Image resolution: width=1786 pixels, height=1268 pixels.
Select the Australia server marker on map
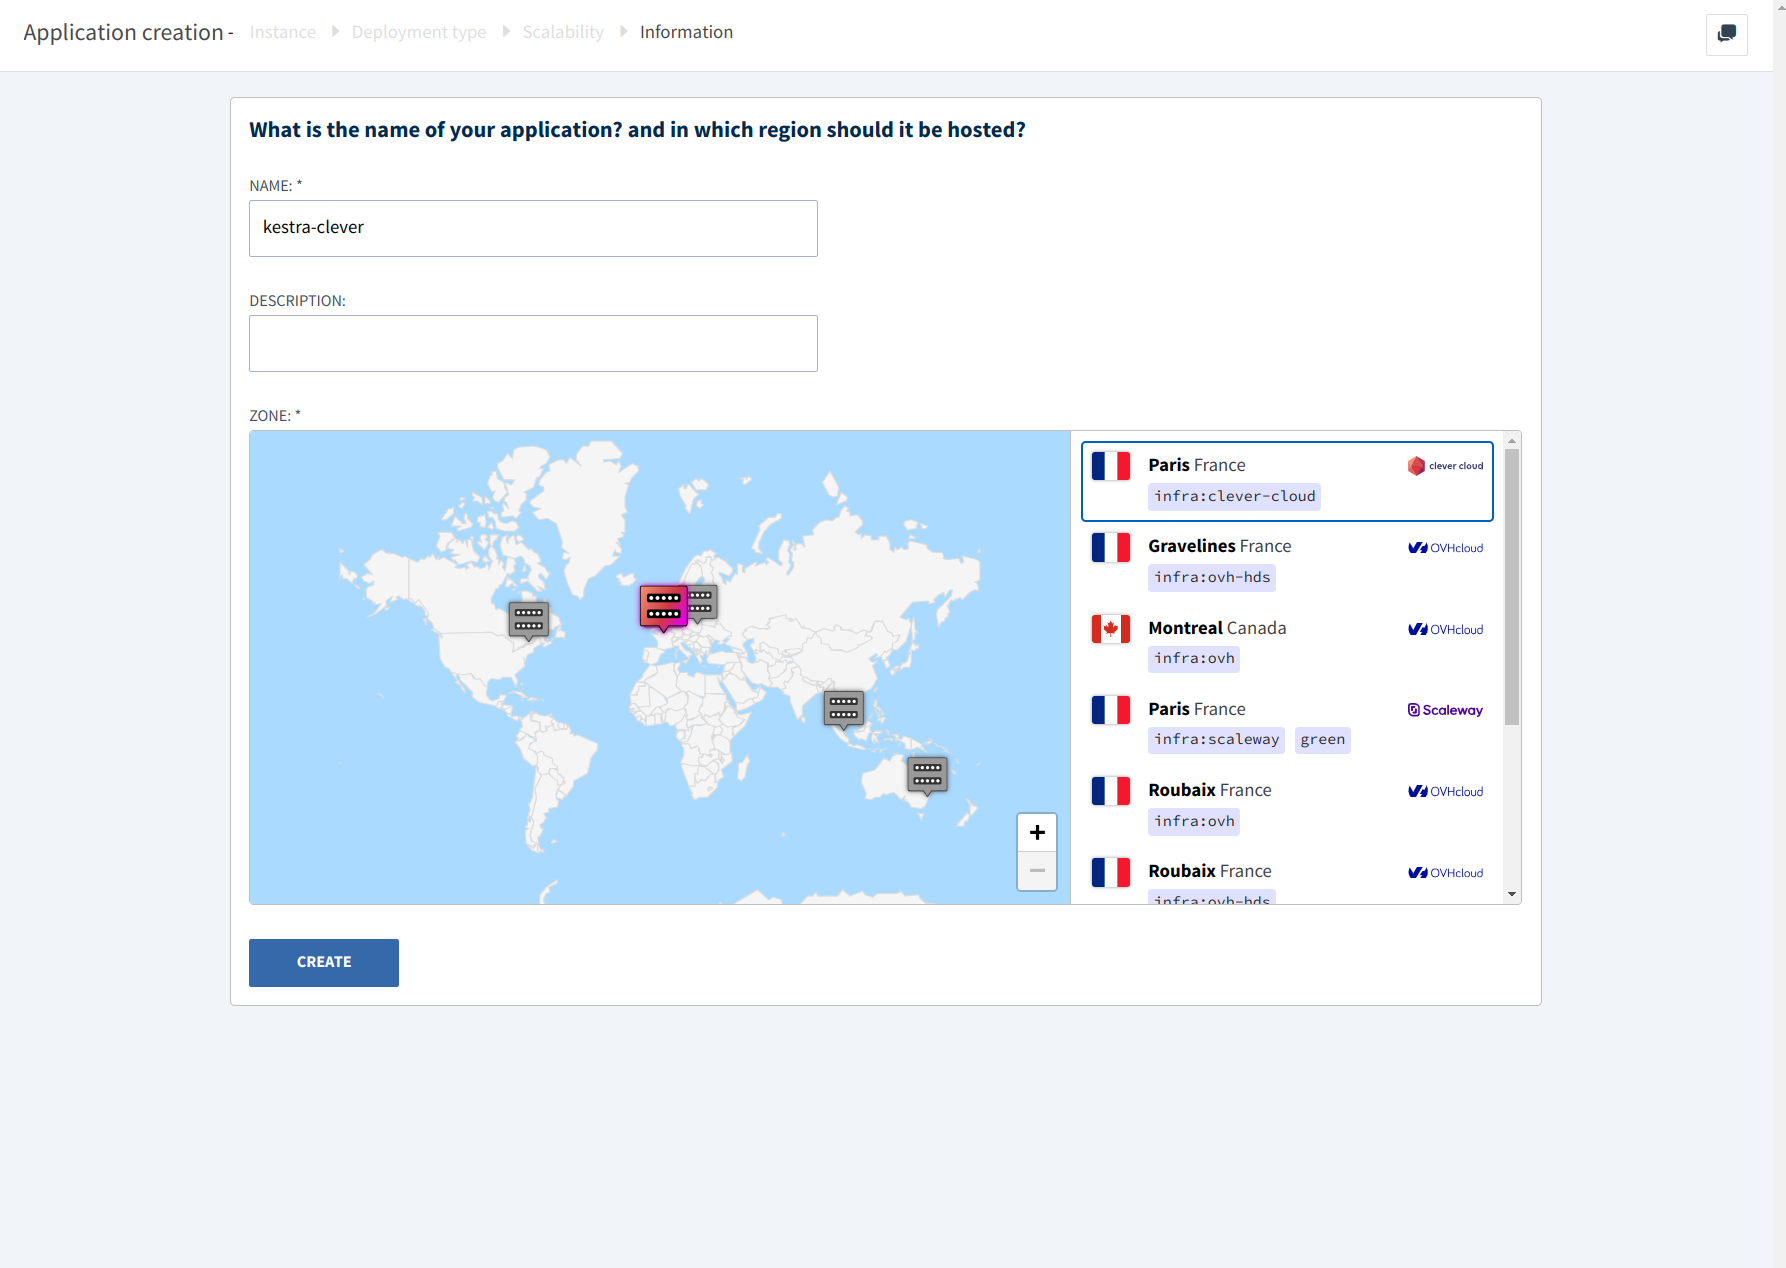[x=927, y=774]
